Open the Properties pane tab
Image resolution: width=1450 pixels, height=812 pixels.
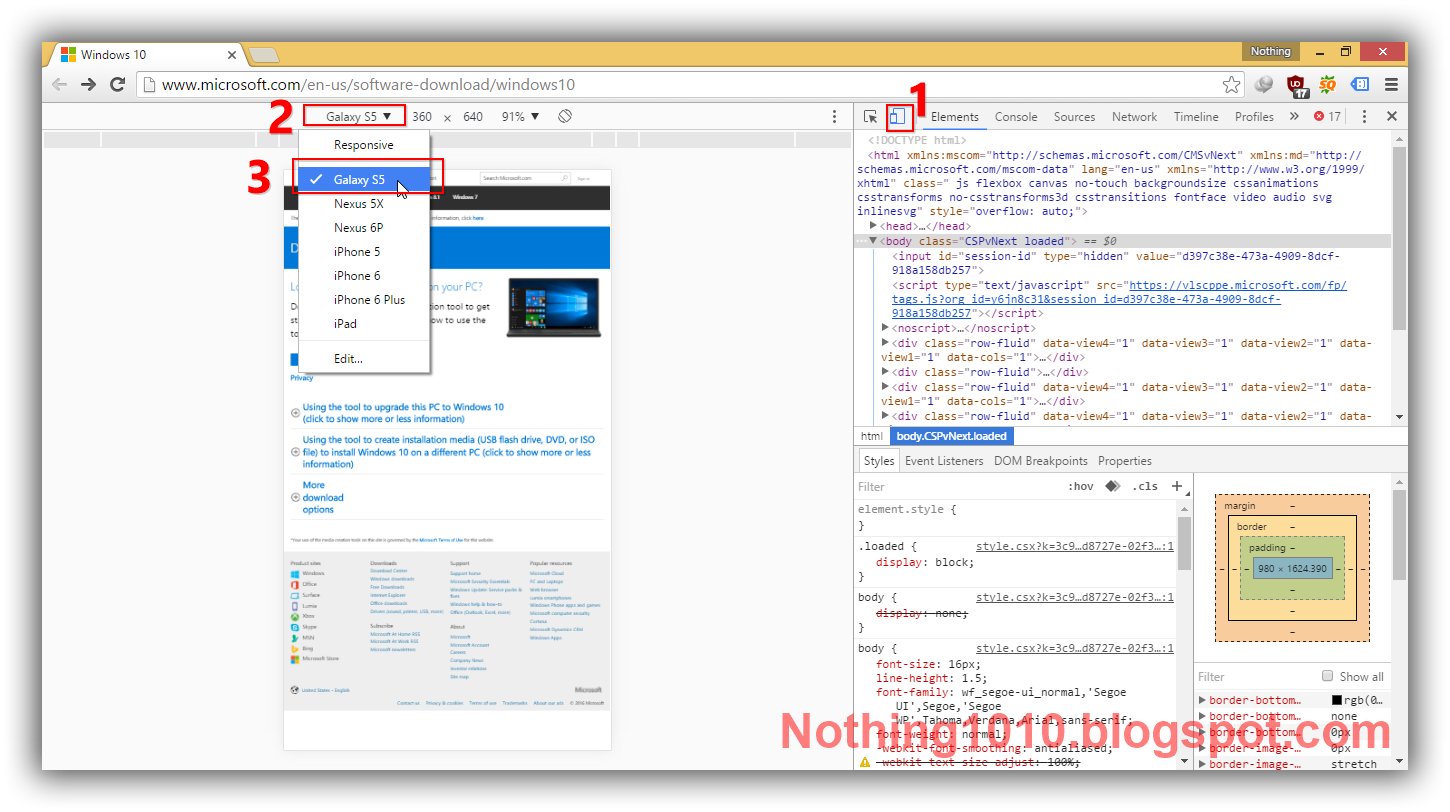point(1124,461)
